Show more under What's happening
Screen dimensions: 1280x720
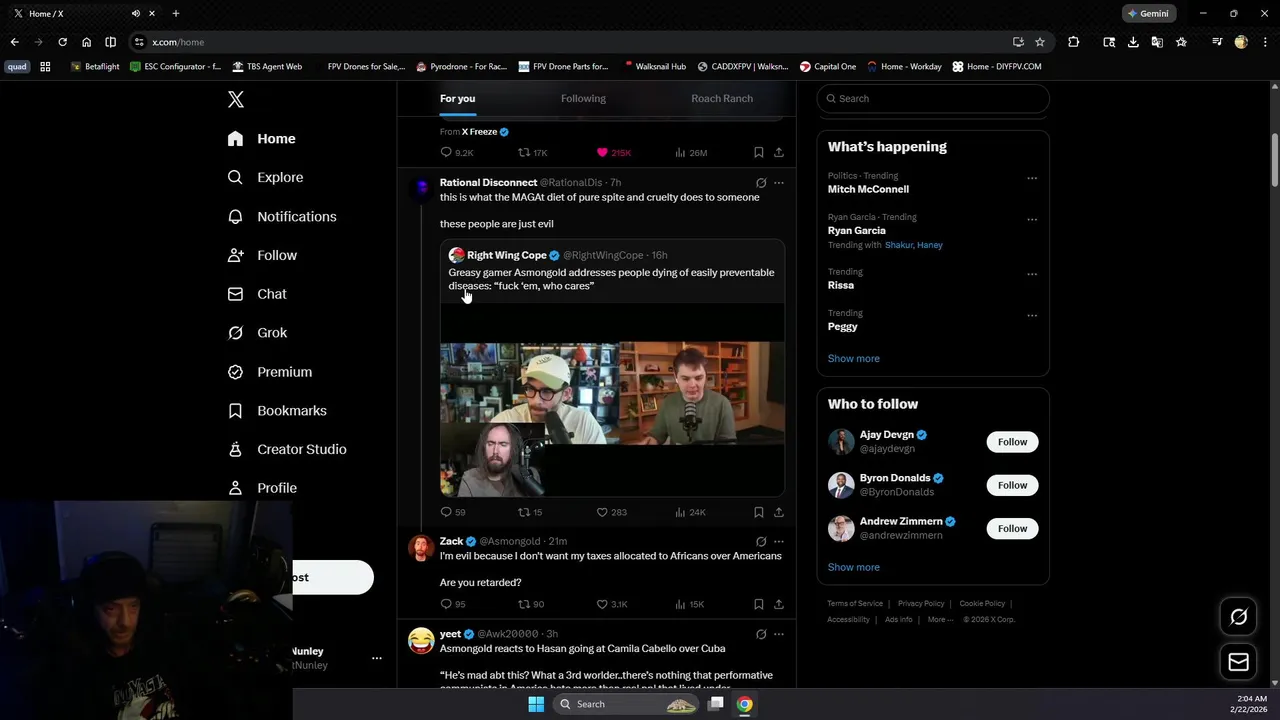854,358
